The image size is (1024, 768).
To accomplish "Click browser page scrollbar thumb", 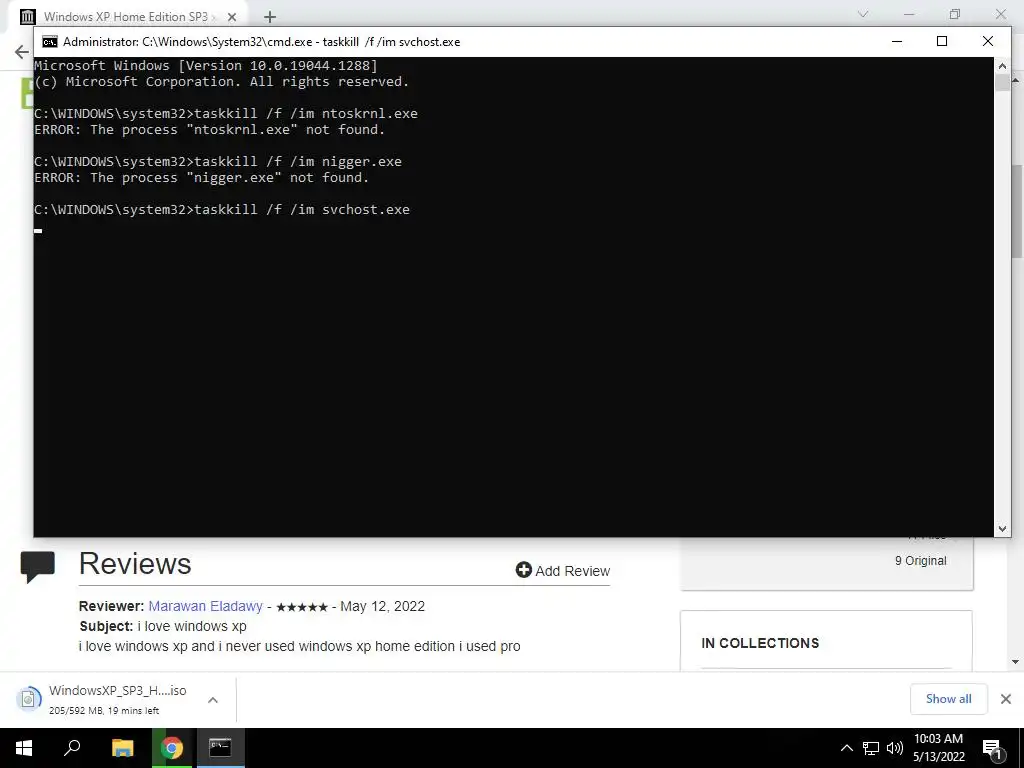I will coord(1017,209).
